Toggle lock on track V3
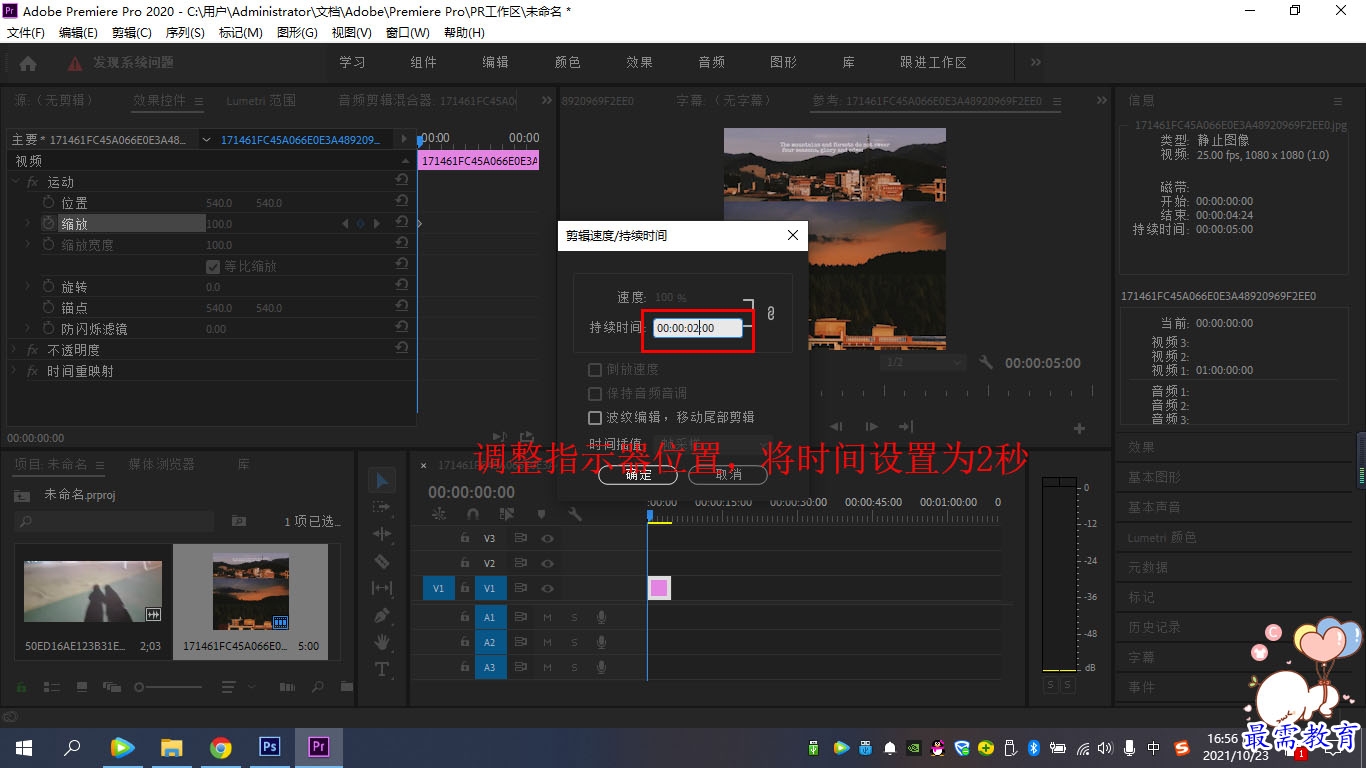 click(x=464, y=538)
